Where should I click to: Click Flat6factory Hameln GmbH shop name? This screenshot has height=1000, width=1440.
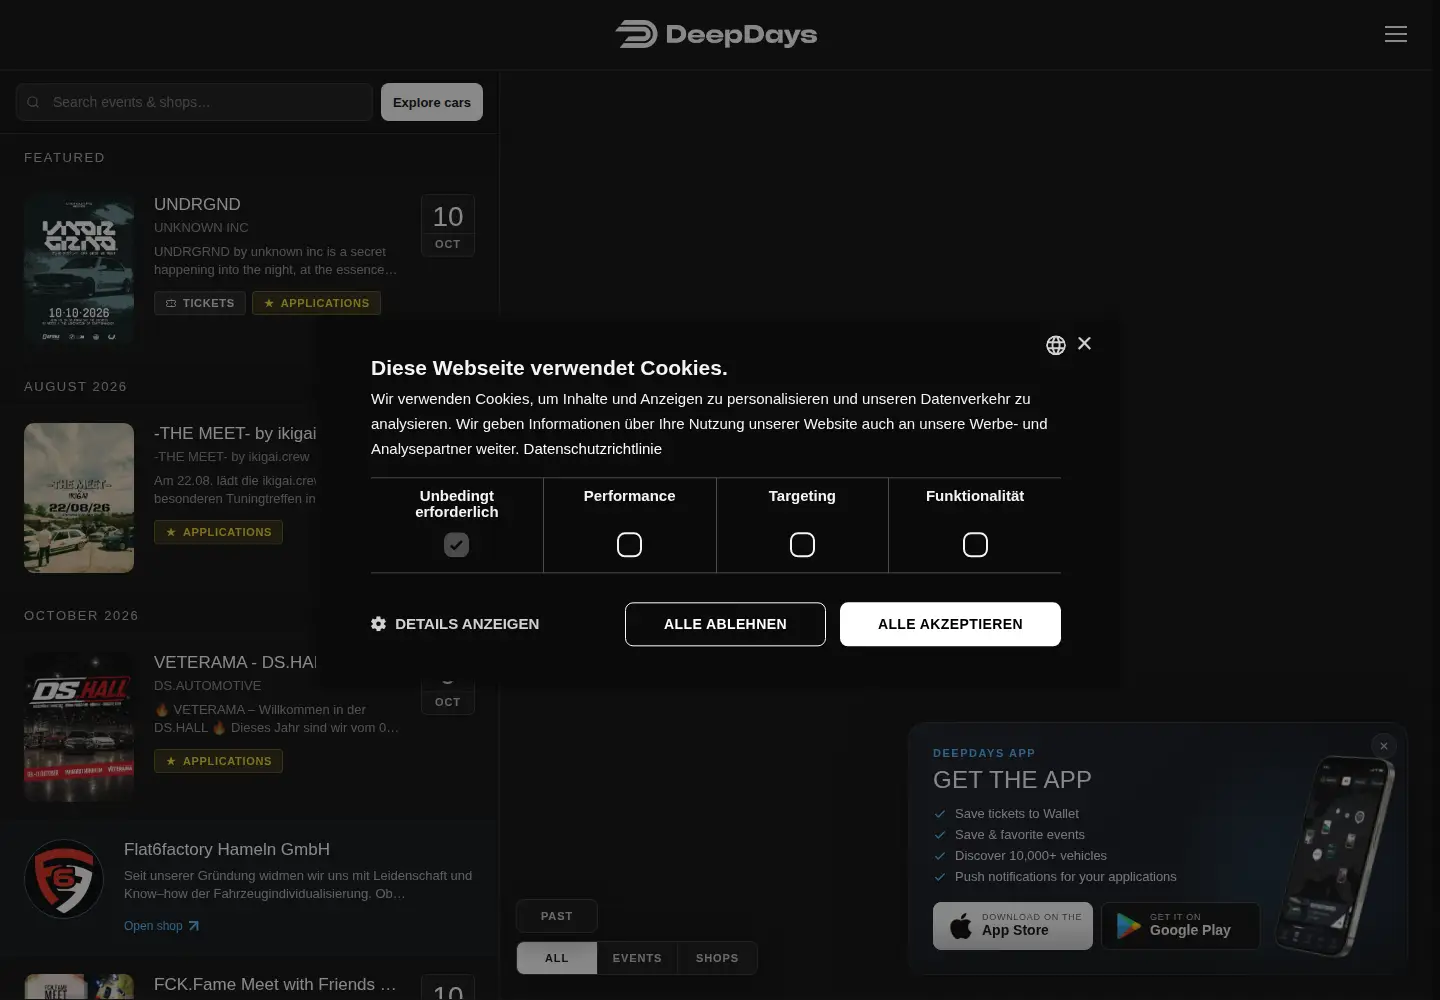coord(227,849)
